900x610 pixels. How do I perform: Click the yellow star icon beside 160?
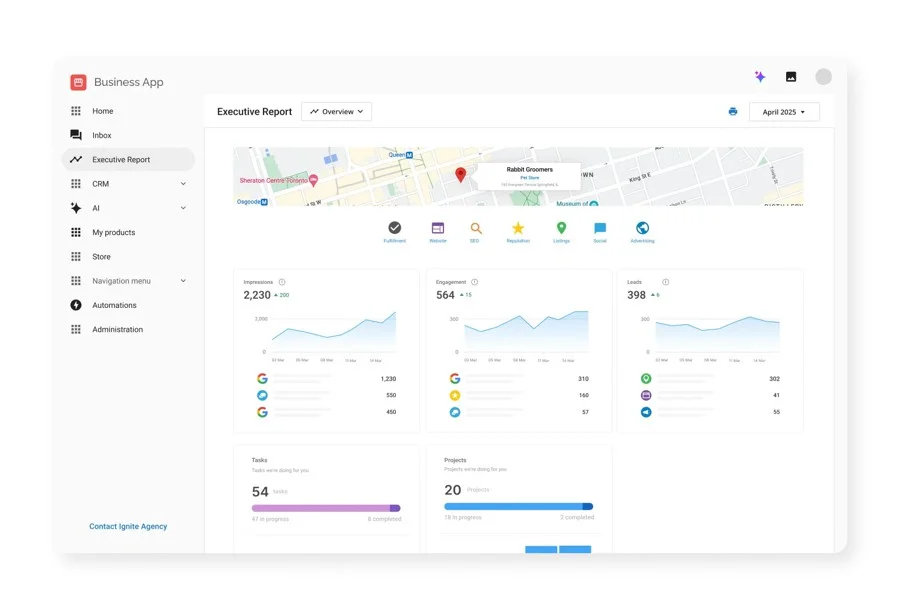455,395
